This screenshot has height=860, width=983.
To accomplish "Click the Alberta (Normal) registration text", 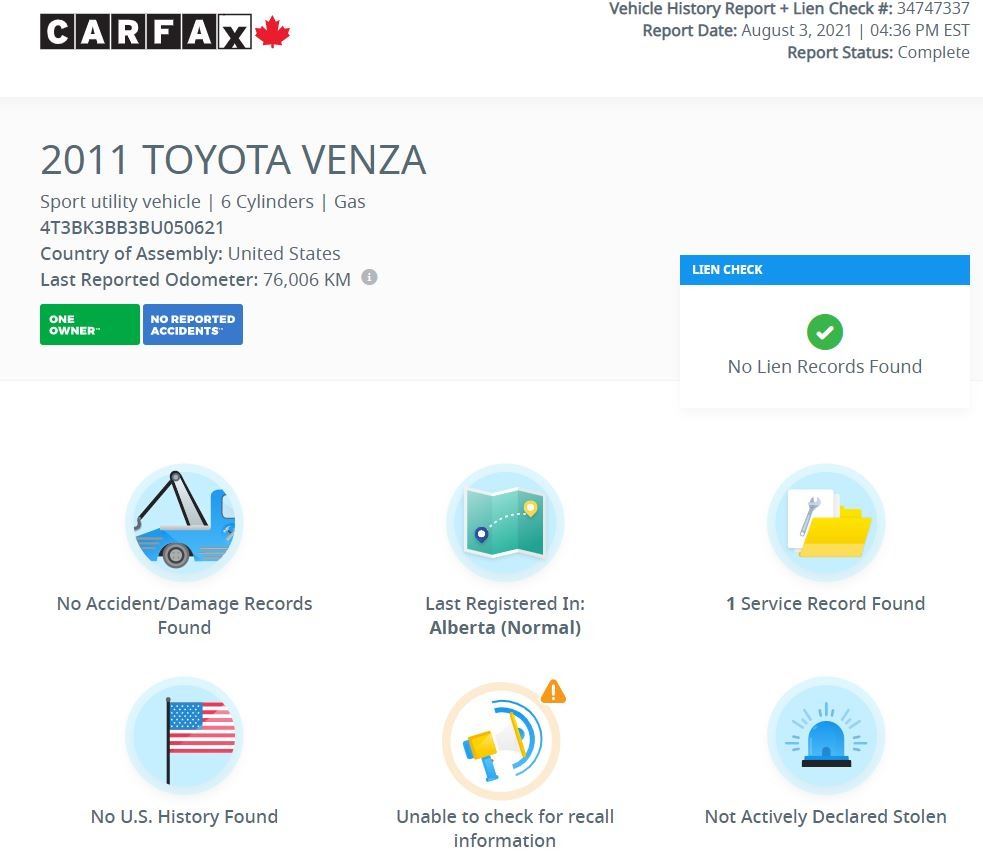I will (505, 628).
